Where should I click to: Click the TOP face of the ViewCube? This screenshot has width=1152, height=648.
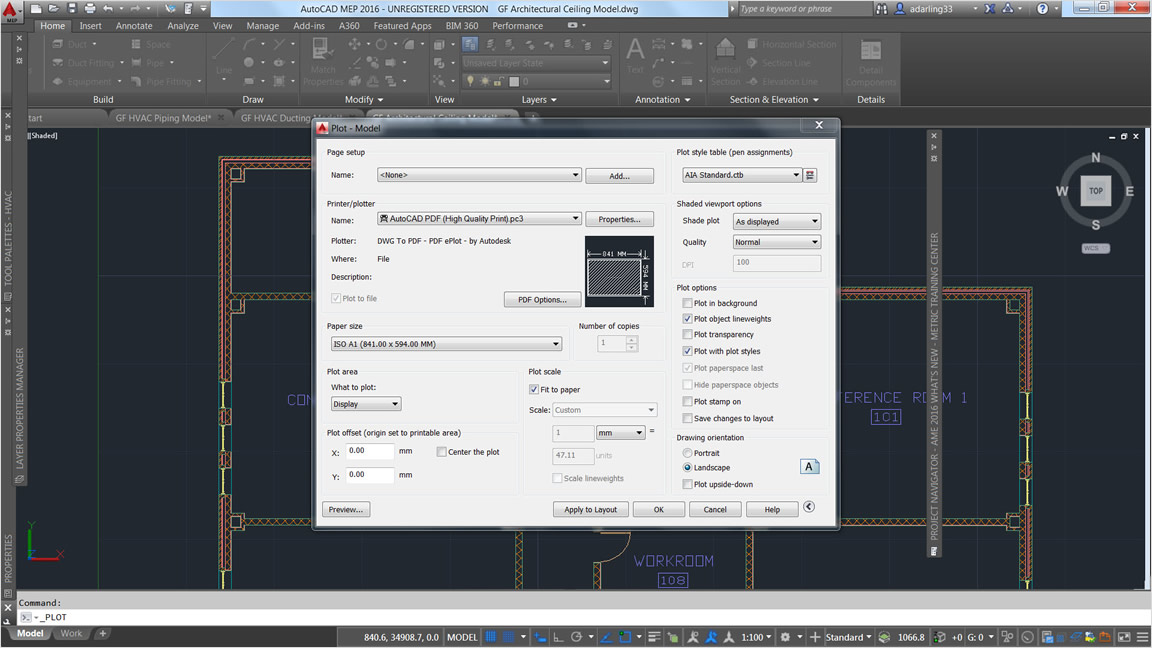coord(1095,190)
